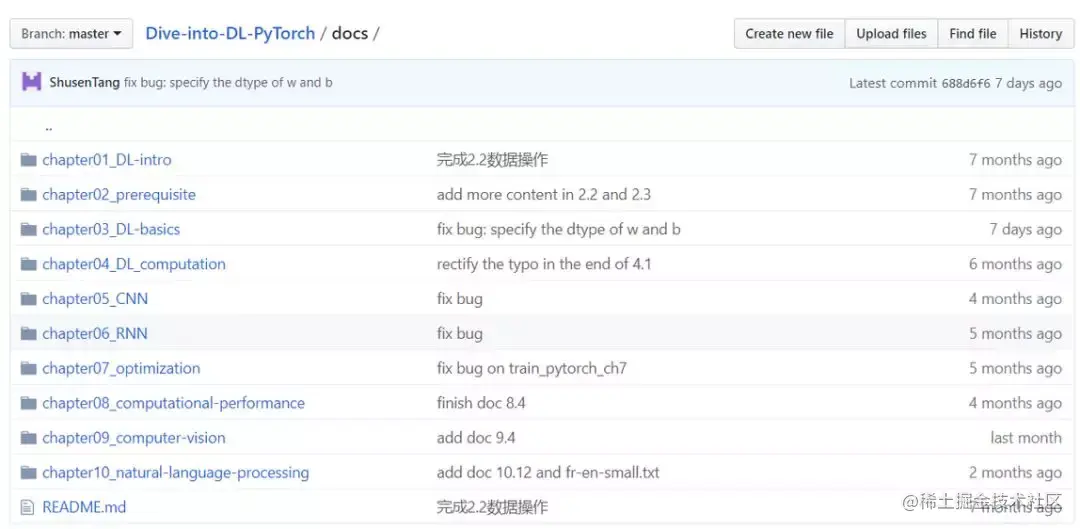Click 'add doc 9.4' commit message
The height and width of the screenshot is (529, 1080).
click(476, 438)
